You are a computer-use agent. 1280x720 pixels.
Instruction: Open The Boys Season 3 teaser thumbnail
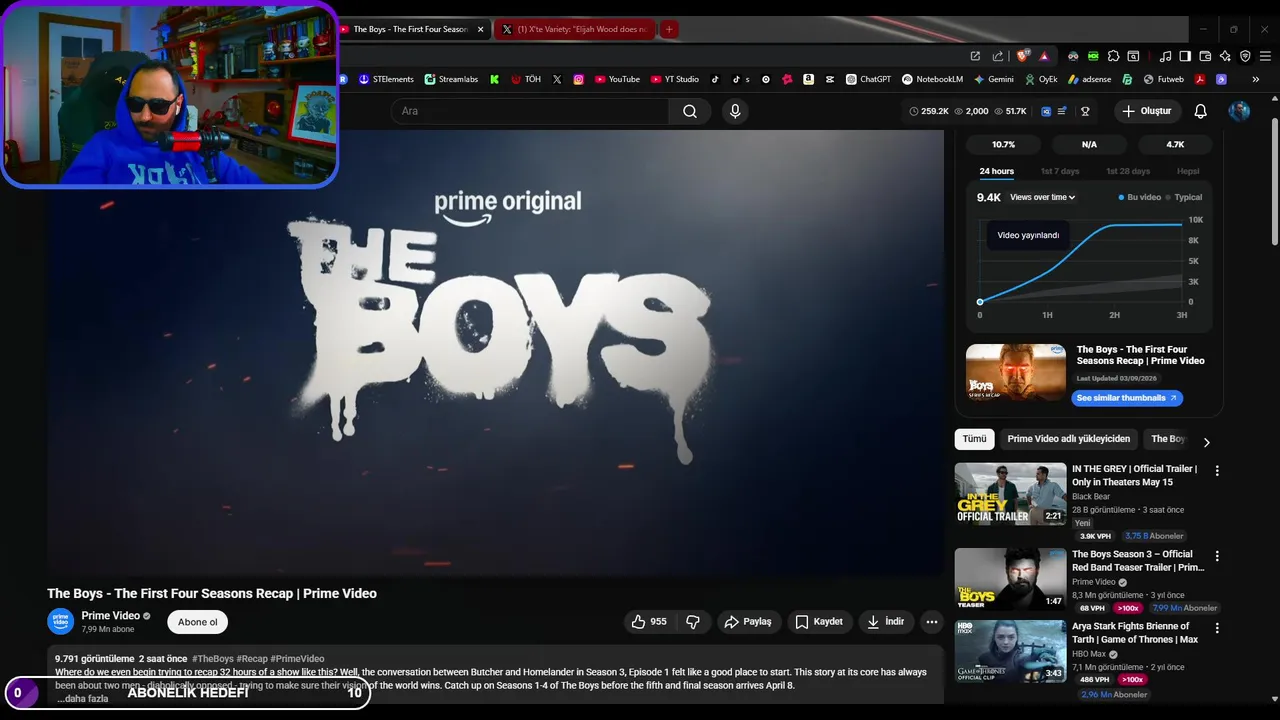coord(1010,579)
